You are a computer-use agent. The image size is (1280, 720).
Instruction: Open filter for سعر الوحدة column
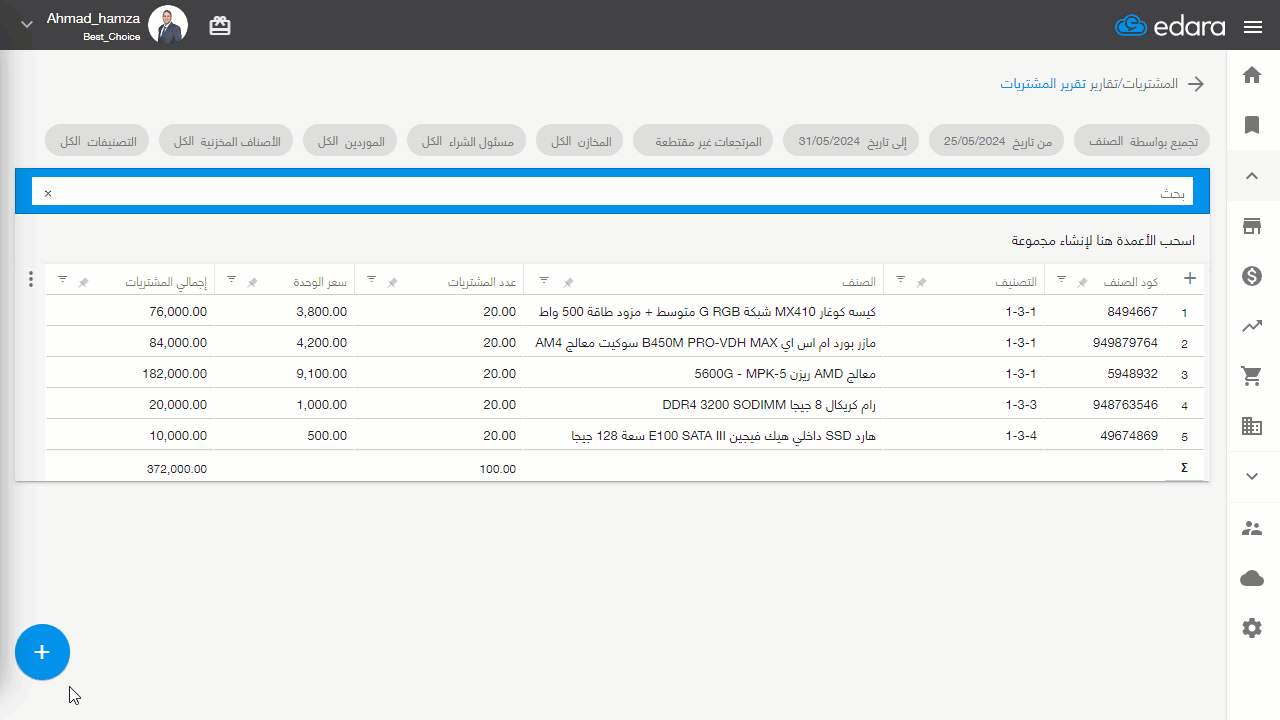232,279
